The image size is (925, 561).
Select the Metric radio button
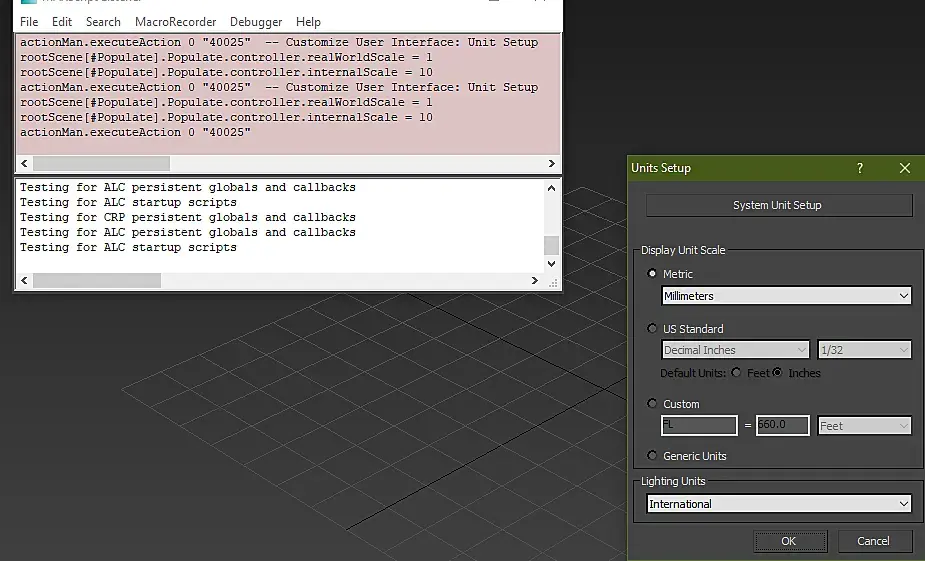pos(652,274)
